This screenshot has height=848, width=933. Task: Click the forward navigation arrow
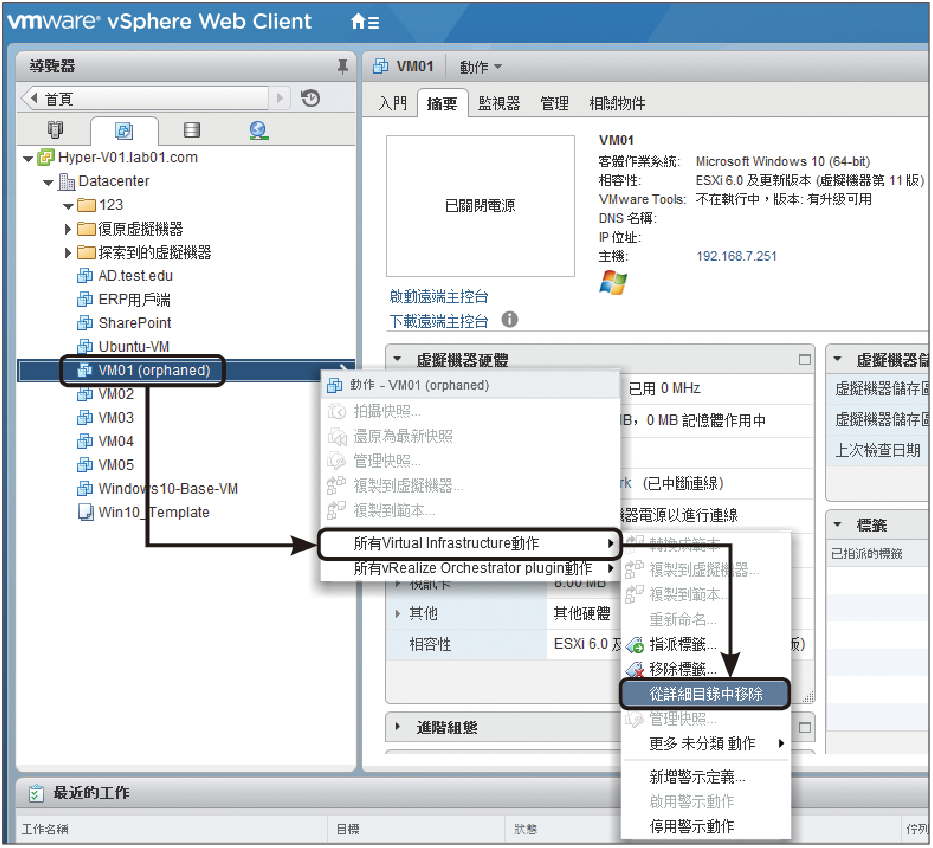[x=280, y=98]
